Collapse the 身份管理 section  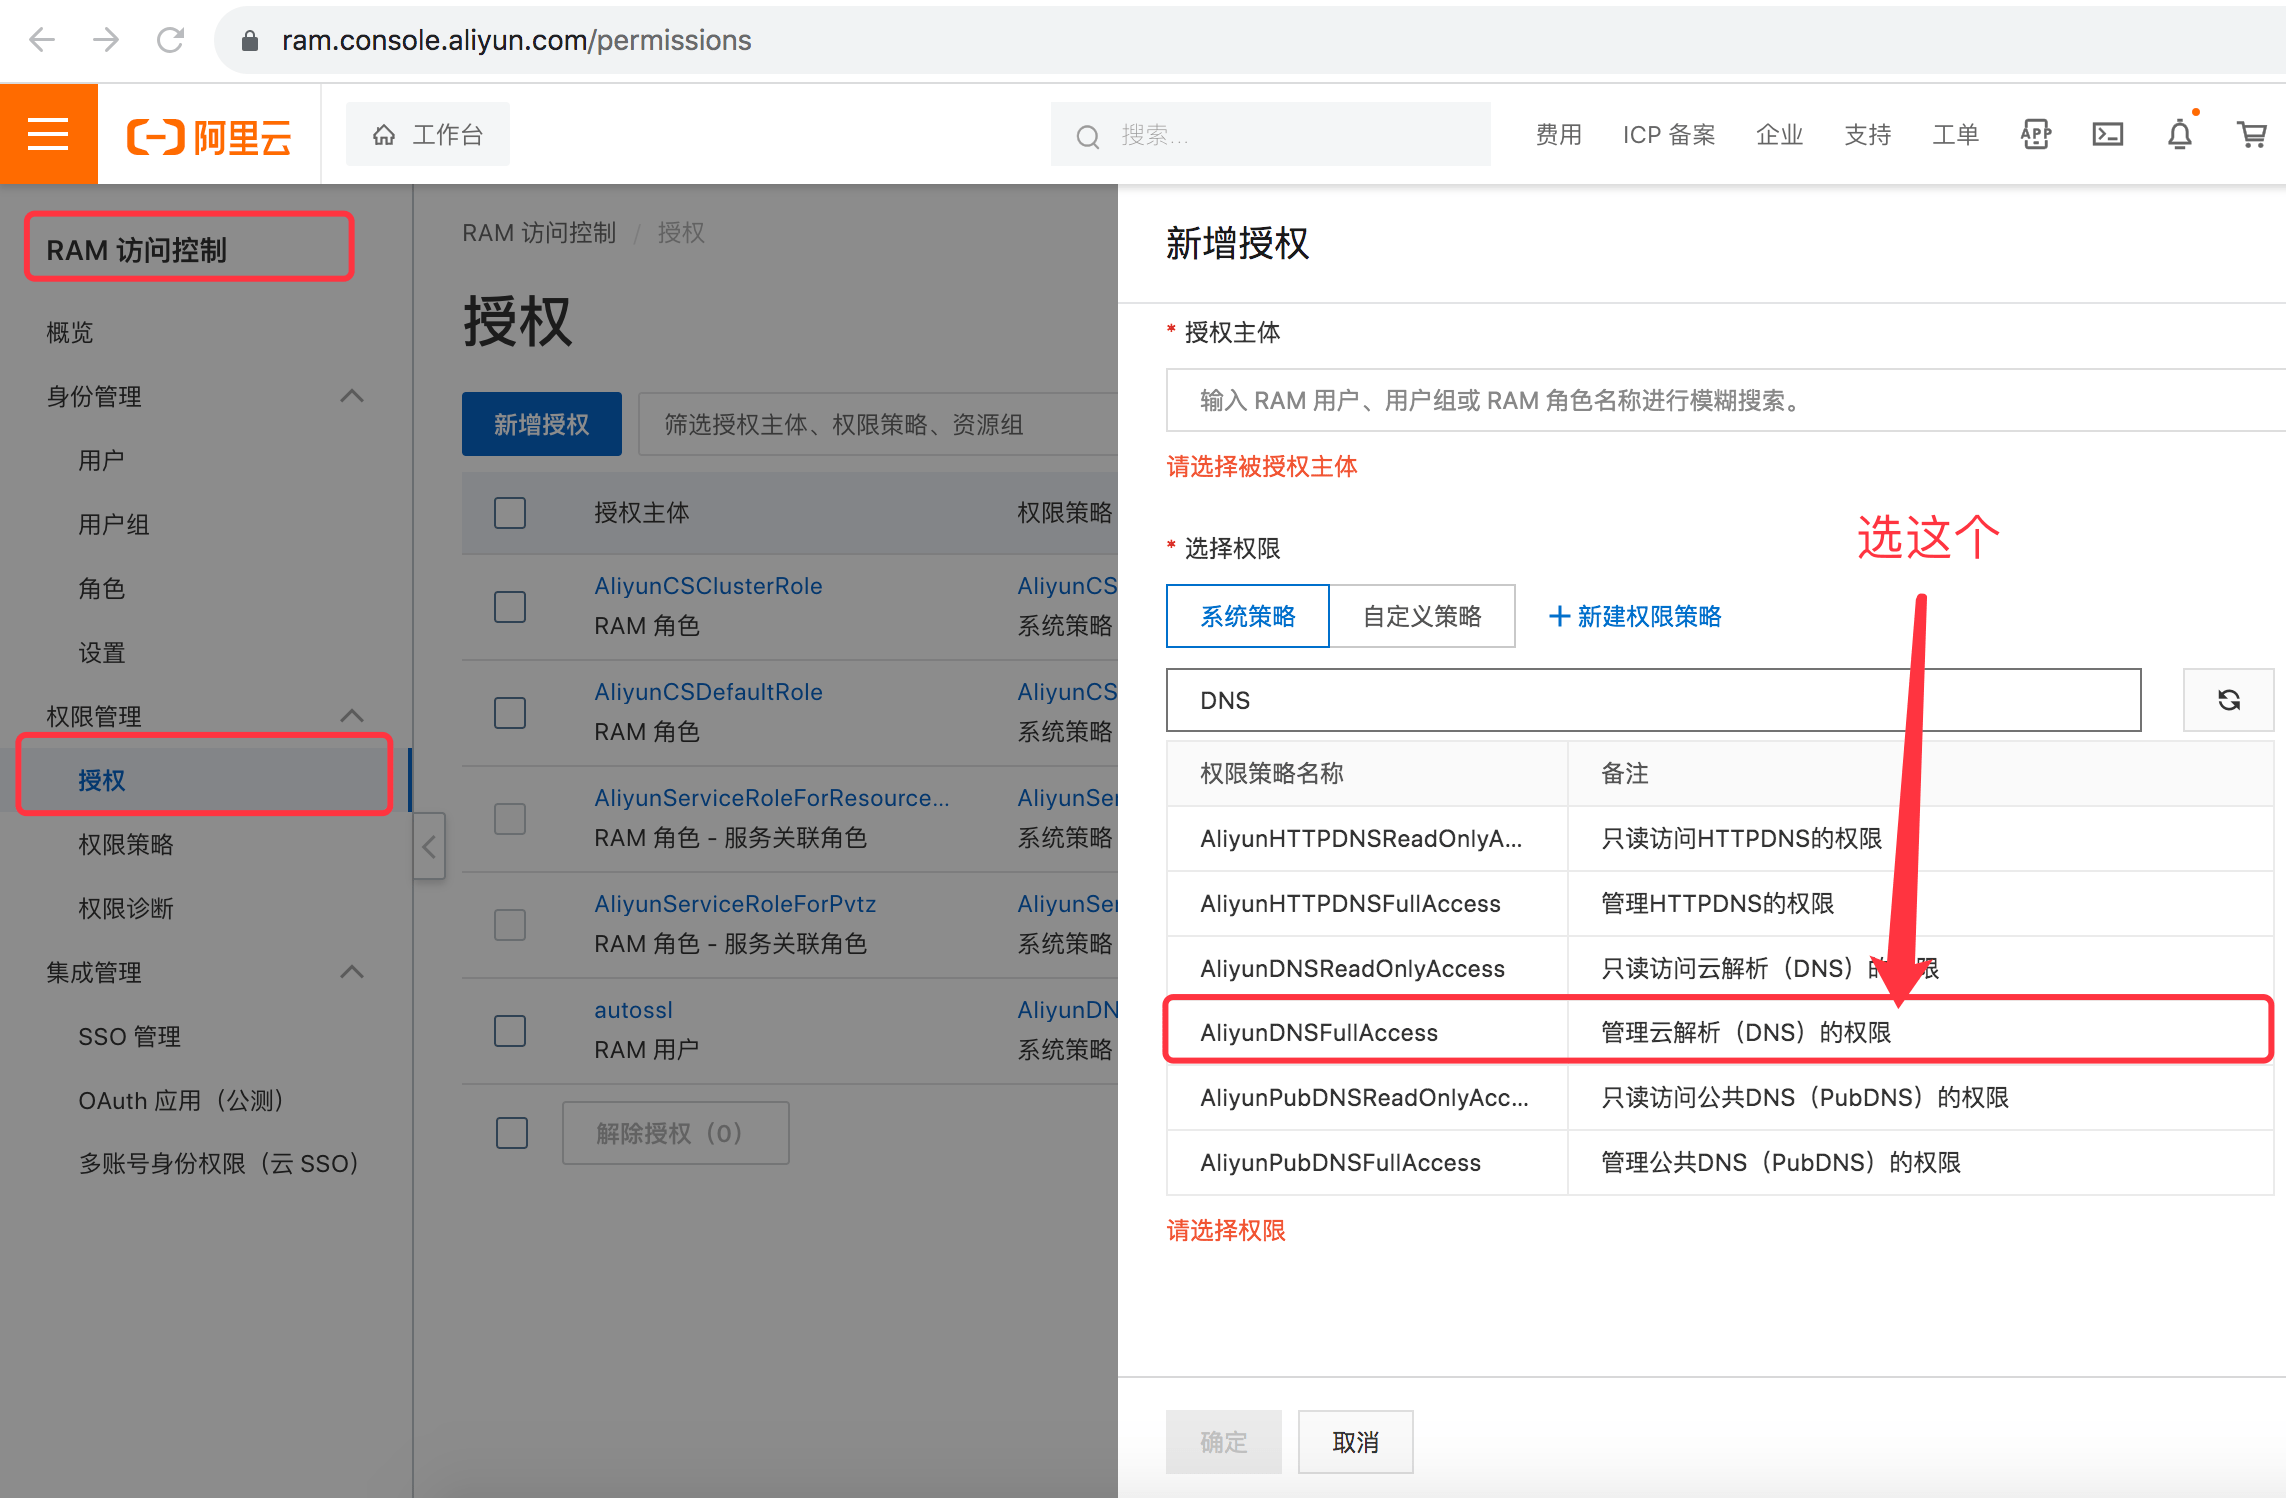tap(352, 396)
